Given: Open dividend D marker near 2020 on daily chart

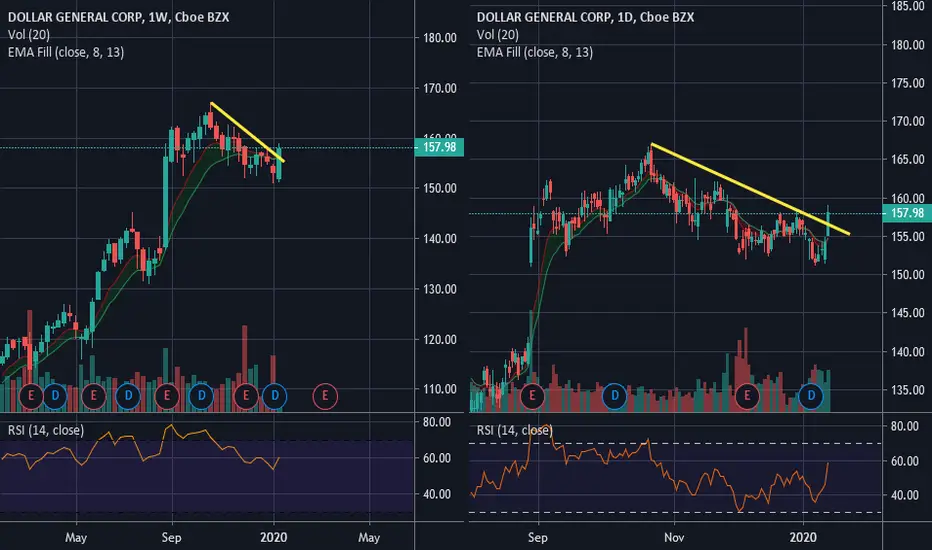Looking at the screenshot, I should 811,396.
